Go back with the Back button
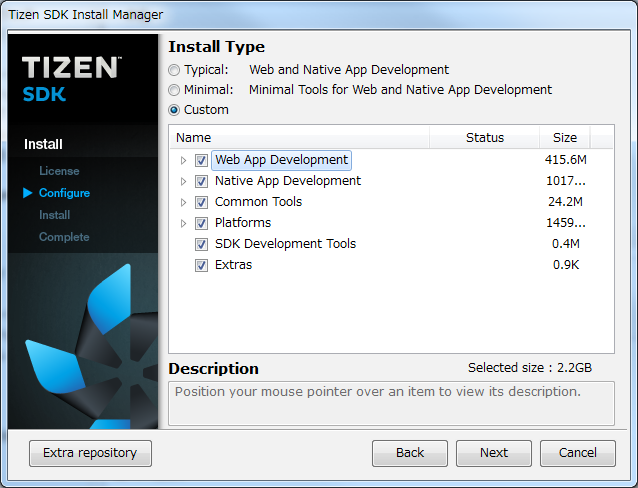 (x=410, y=453)
